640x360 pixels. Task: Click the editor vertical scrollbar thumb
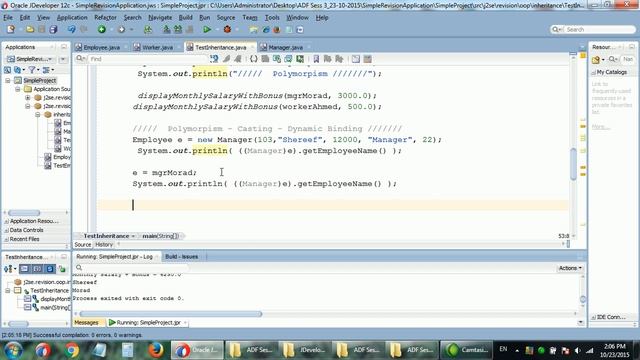573,163
